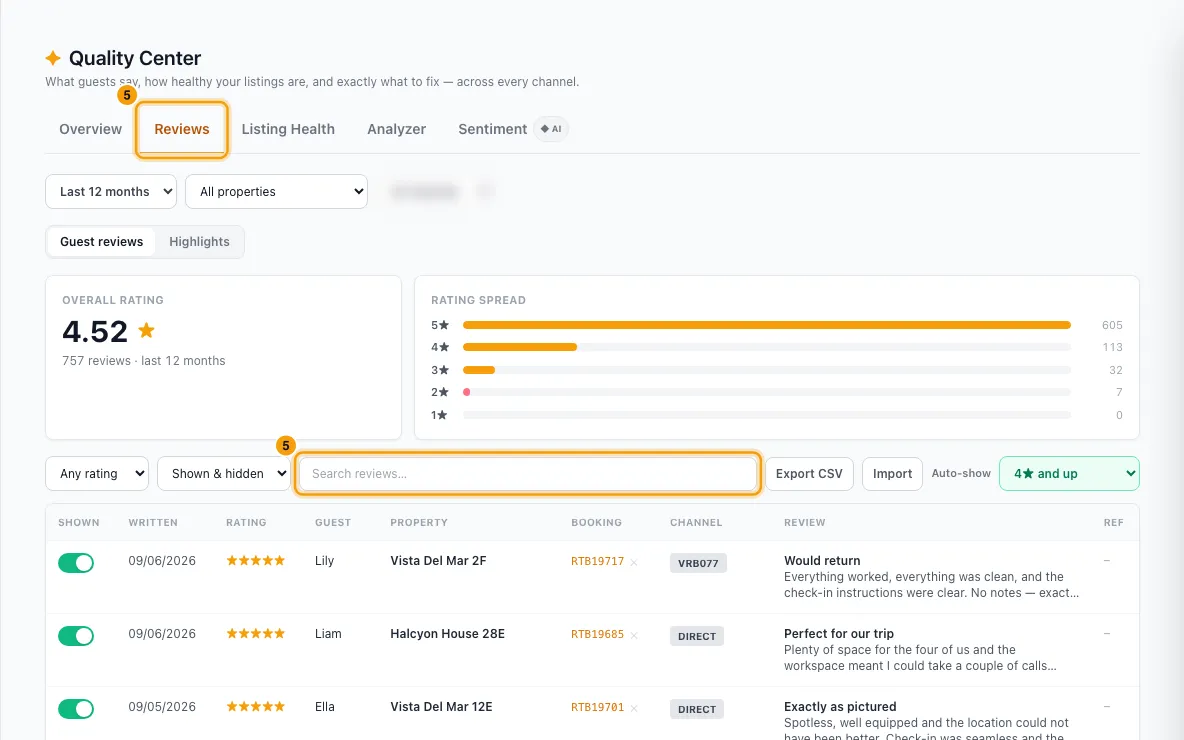Open the Listing Health tab

coord(288,129)
